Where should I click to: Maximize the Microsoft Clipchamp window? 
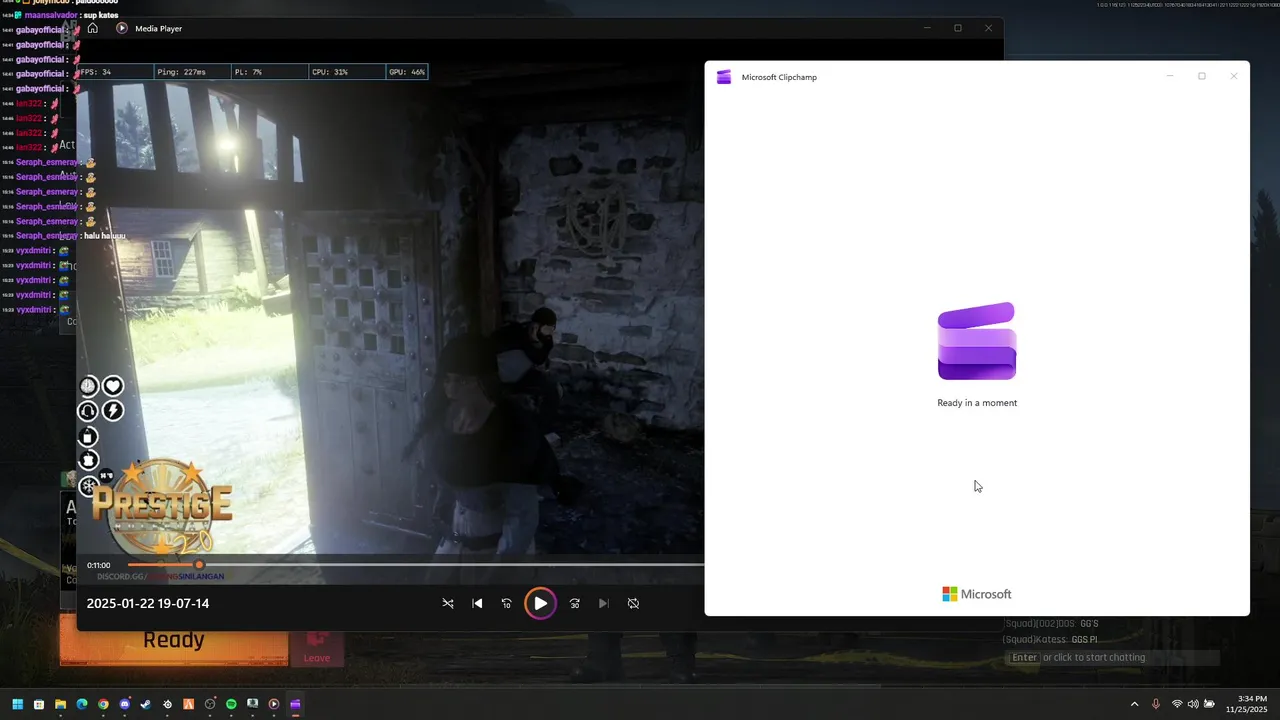pos(1201,76)
